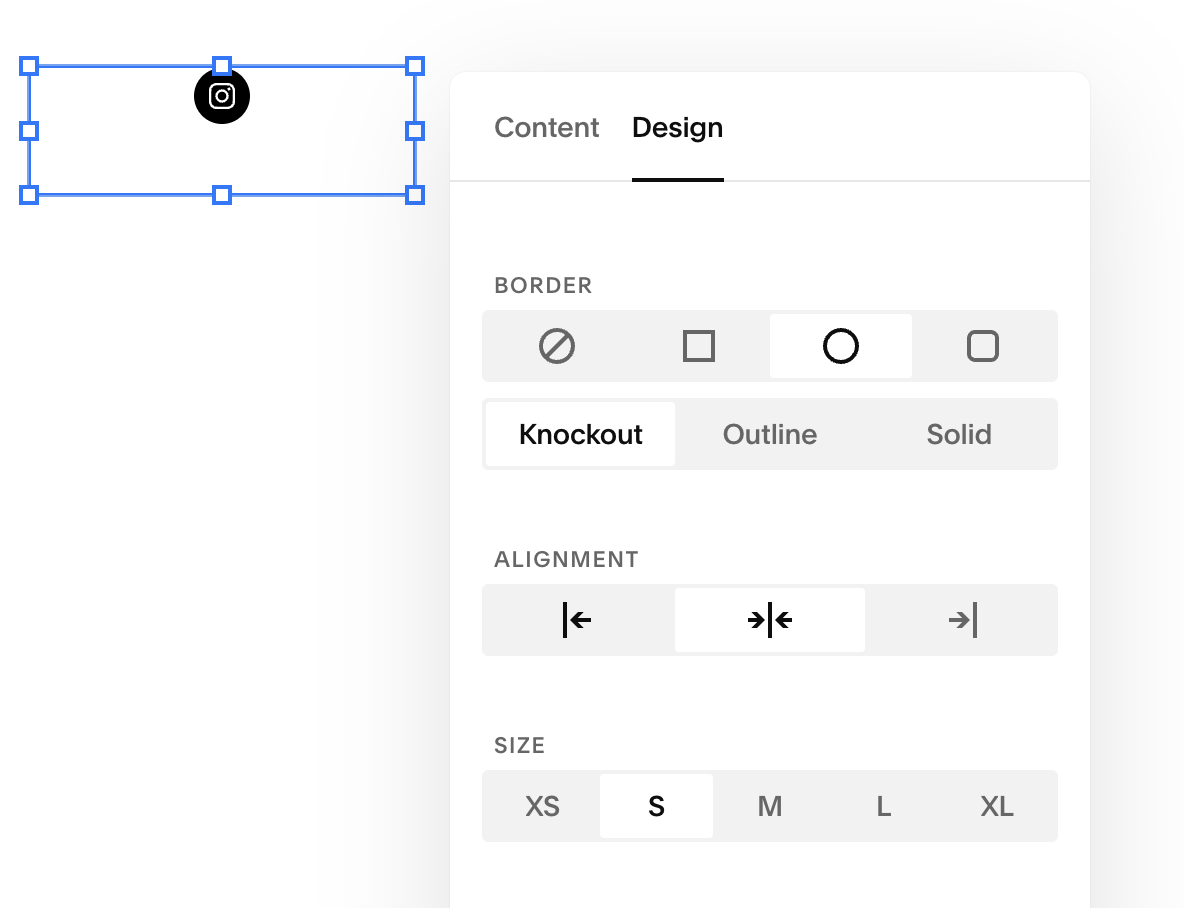The height and width of the screenshot is (908, 1184).
Task: Click the top-right selection handle
Action: 415,66
